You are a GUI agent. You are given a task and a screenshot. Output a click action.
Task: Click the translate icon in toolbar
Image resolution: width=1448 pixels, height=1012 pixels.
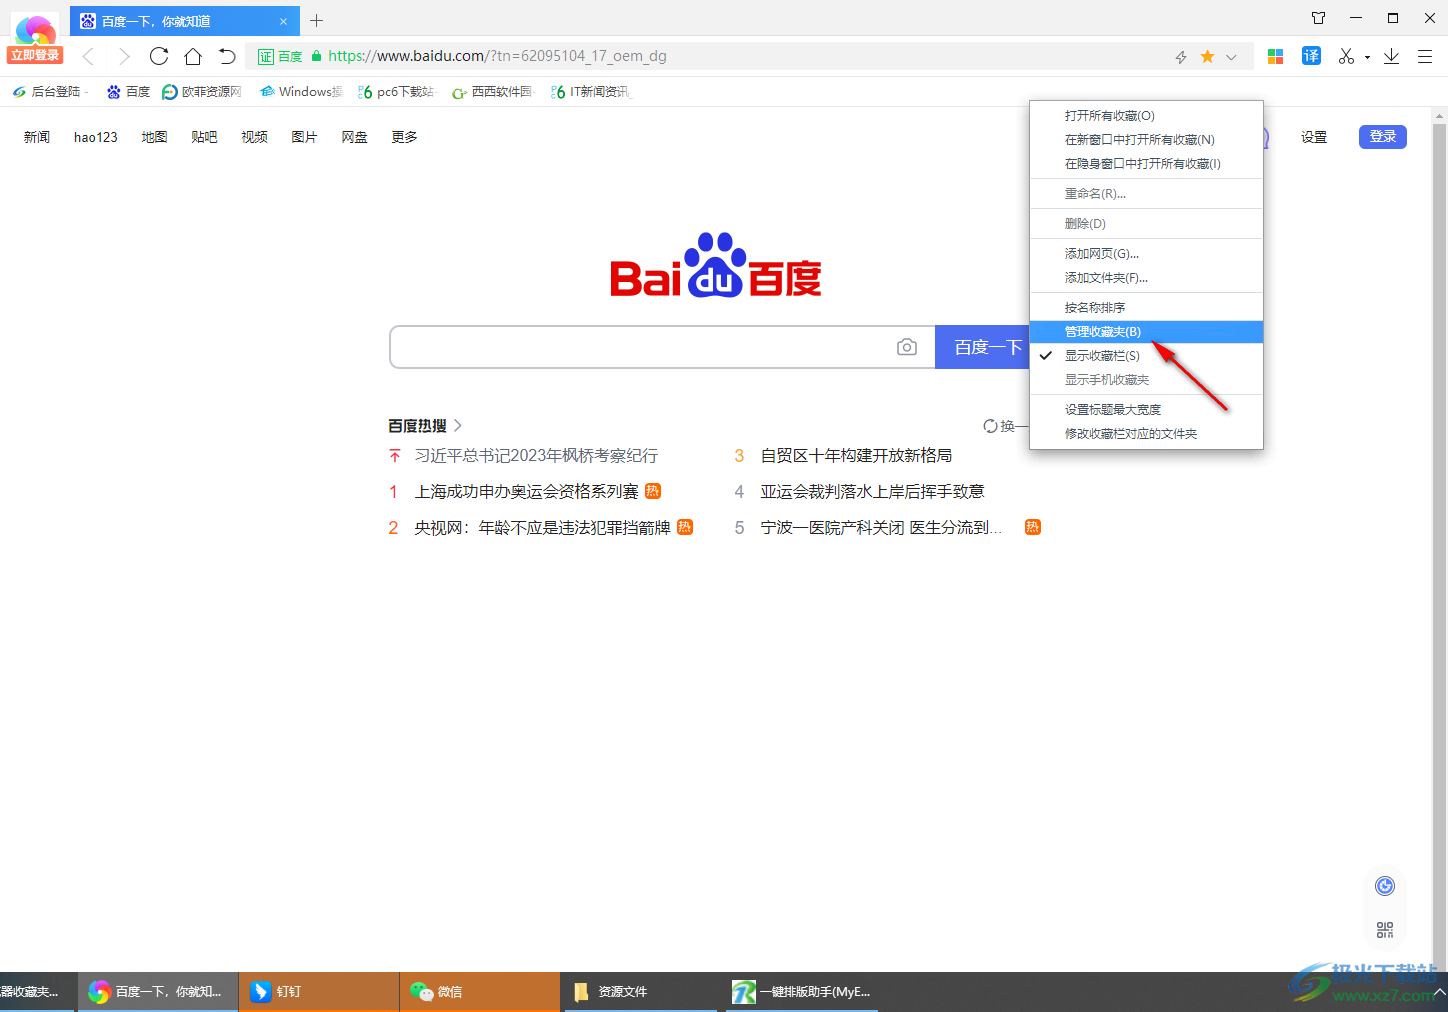1311,56
